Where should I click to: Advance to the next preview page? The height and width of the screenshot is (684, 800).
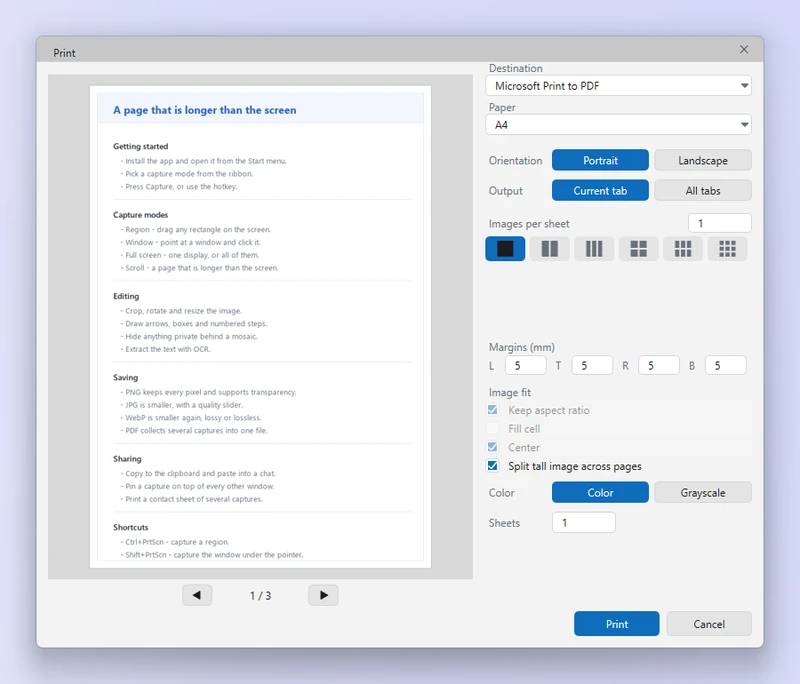323,595
